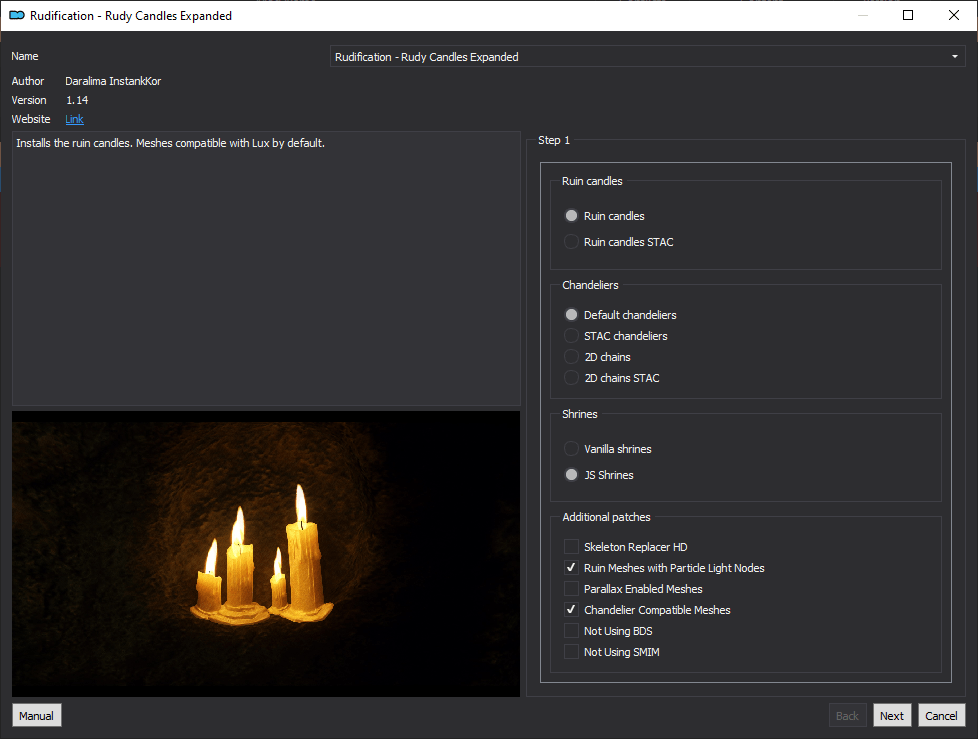Click the disabled Back button
The height and width of the screenshot is (739, 978).
847,715
